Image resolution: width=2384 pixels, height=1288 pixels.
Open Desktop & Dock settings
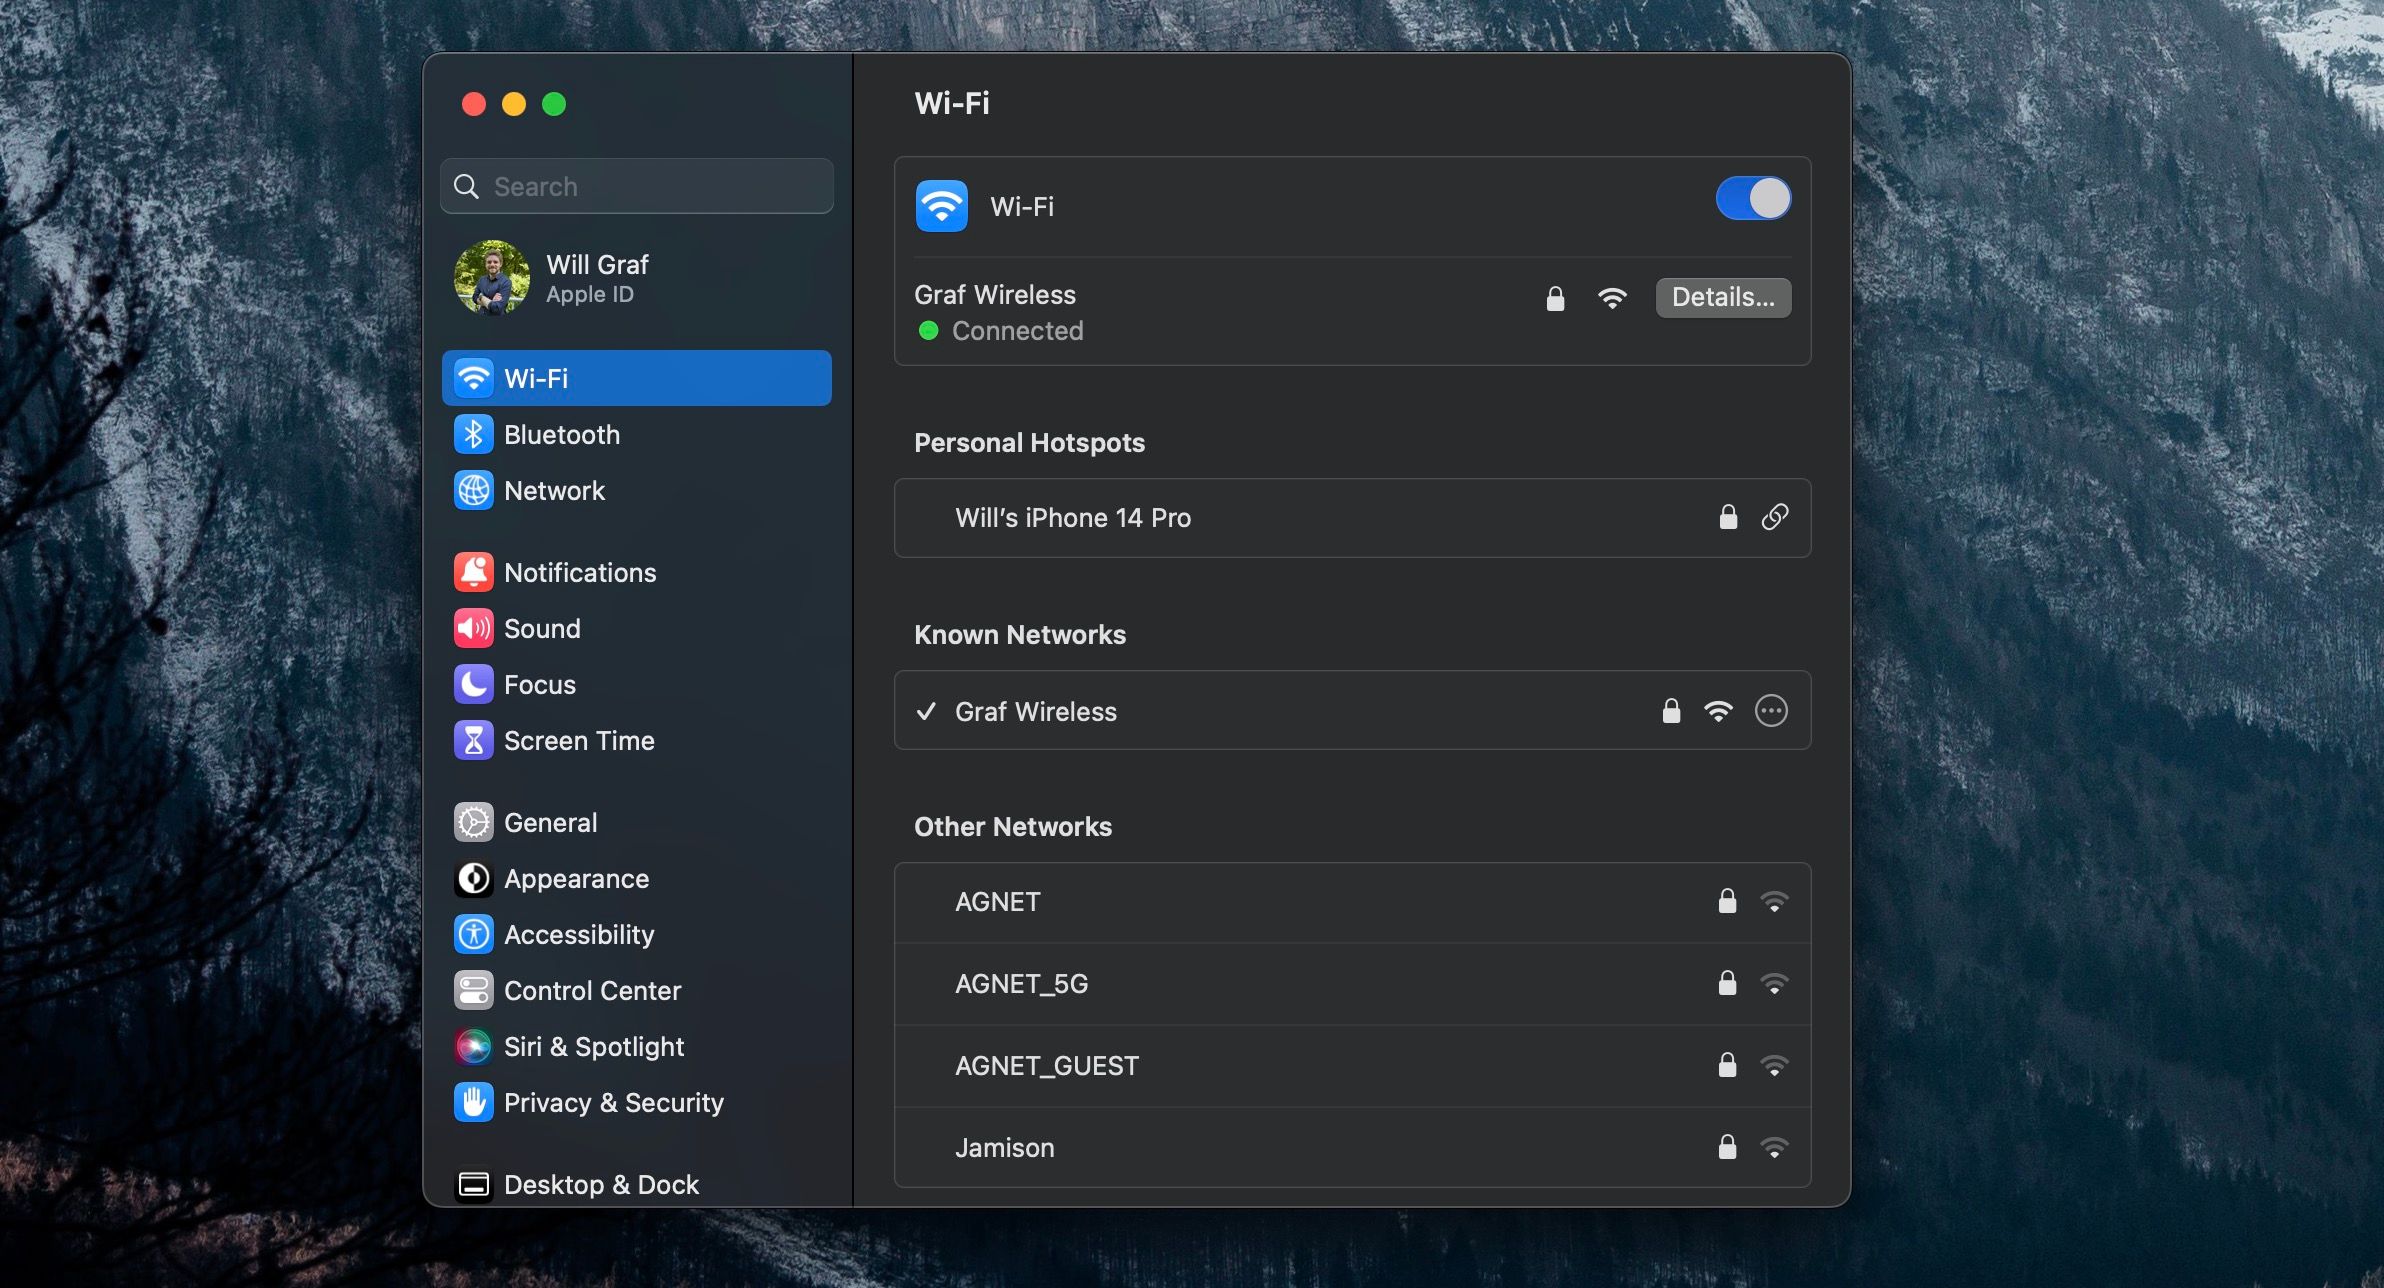pos(602,1184)
